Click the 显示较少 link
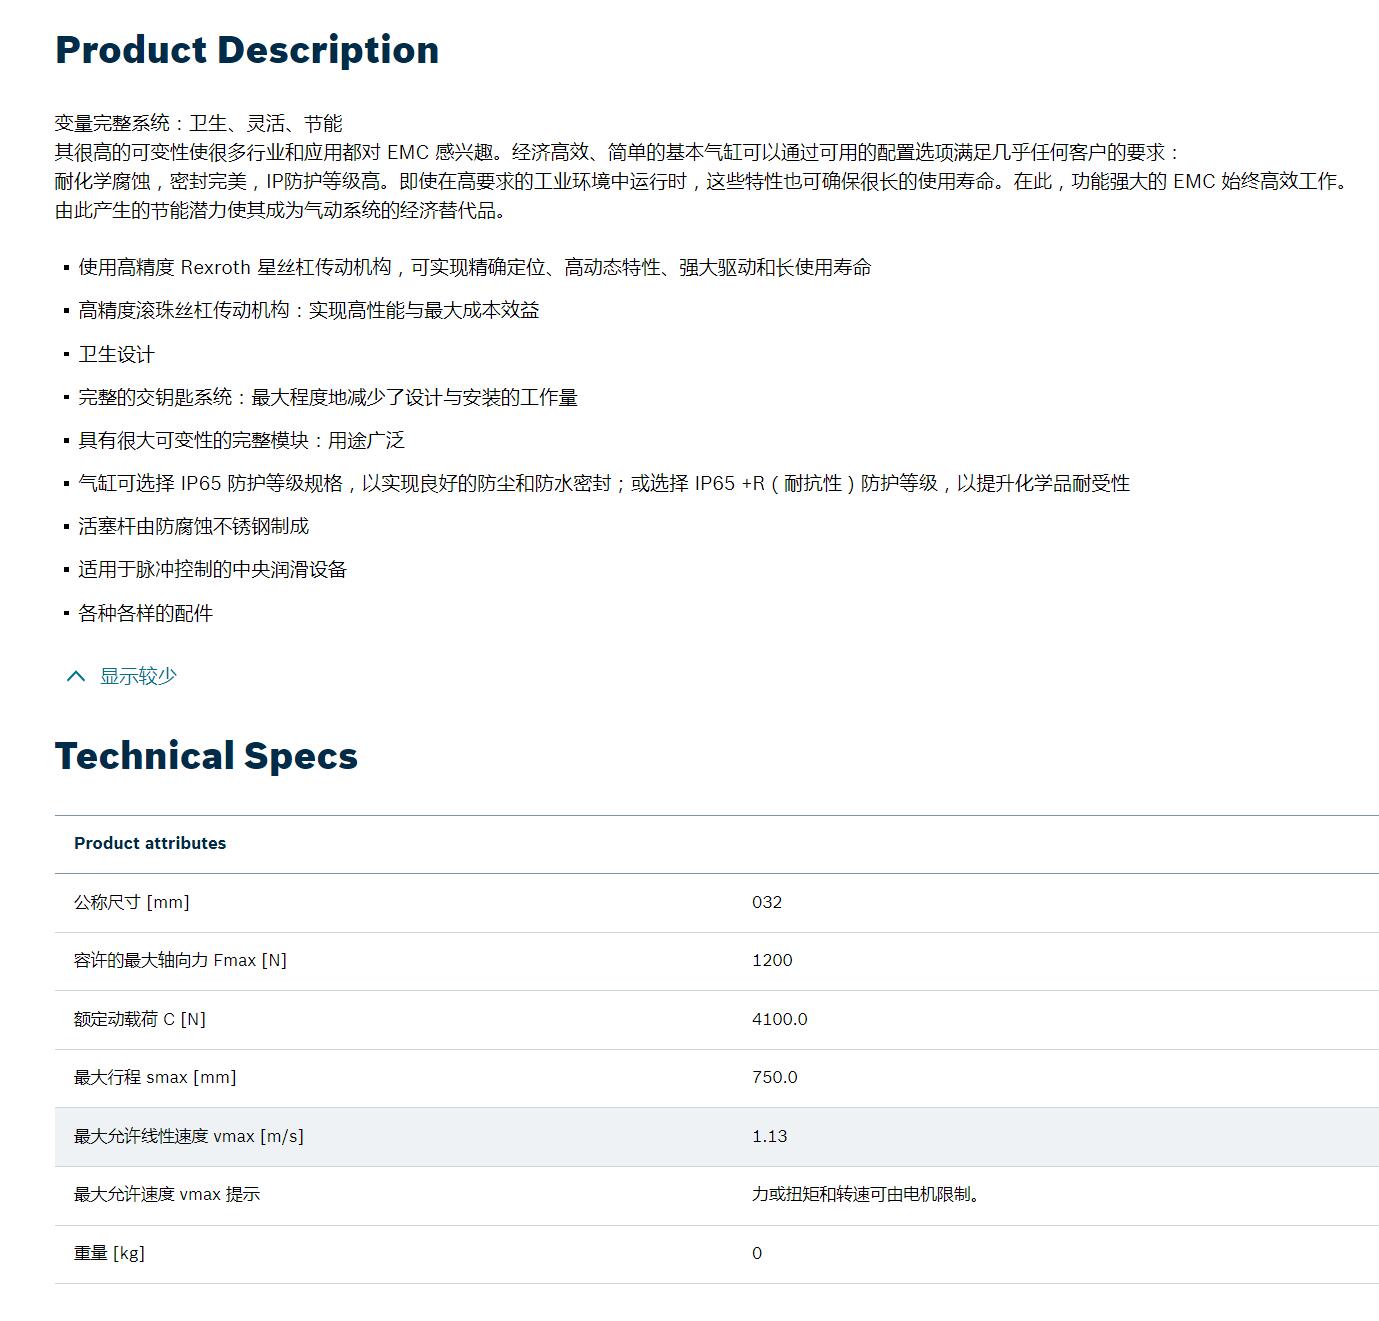This screenshot has width=1379, height=1321. pyautogui.click(x=138, y=676)
